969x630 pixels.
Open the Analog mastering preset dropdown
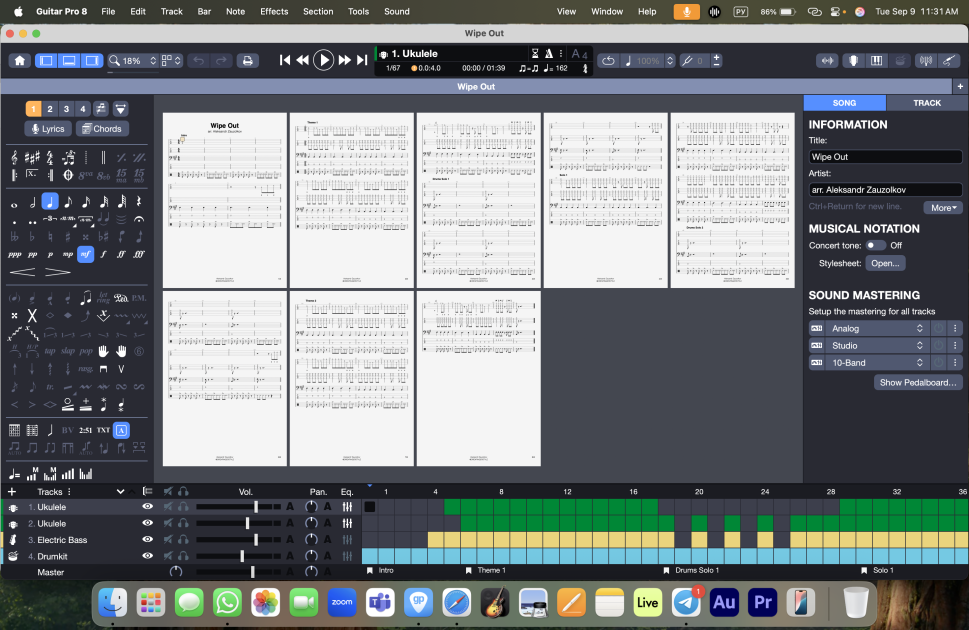877,328
